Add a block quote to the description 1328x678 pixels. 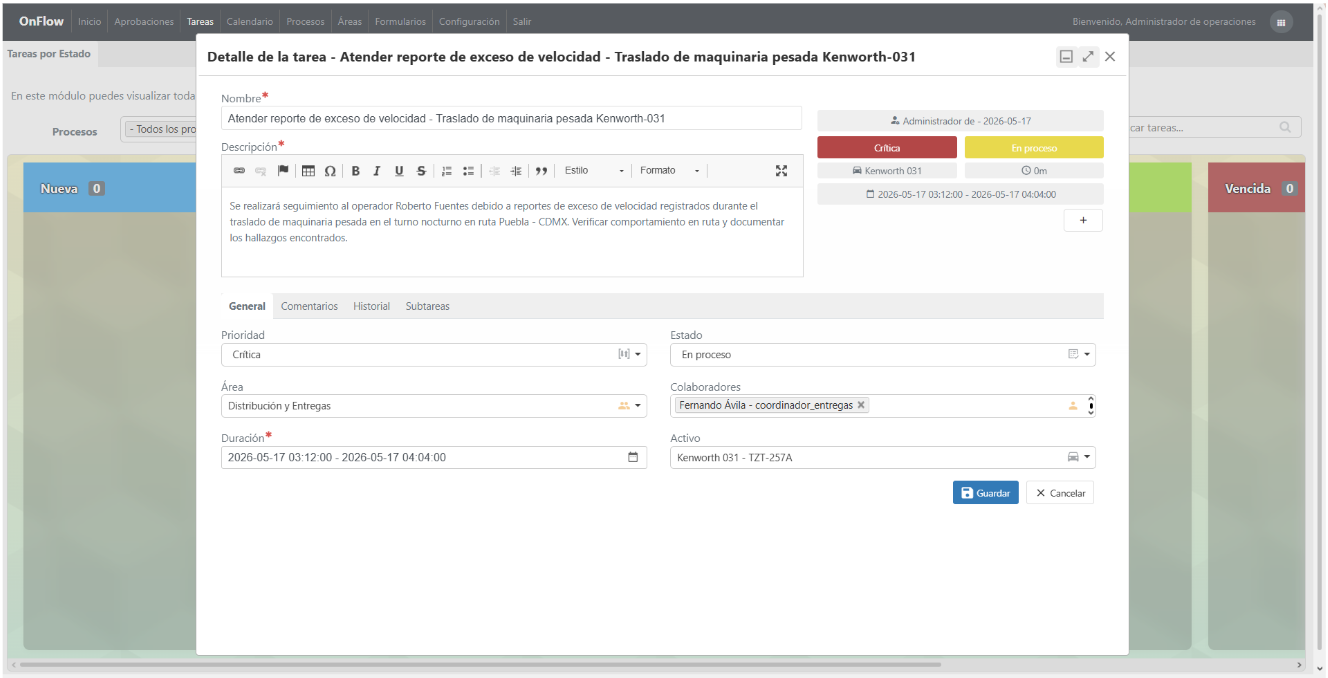pyautogui.click(x=541, y=171)
